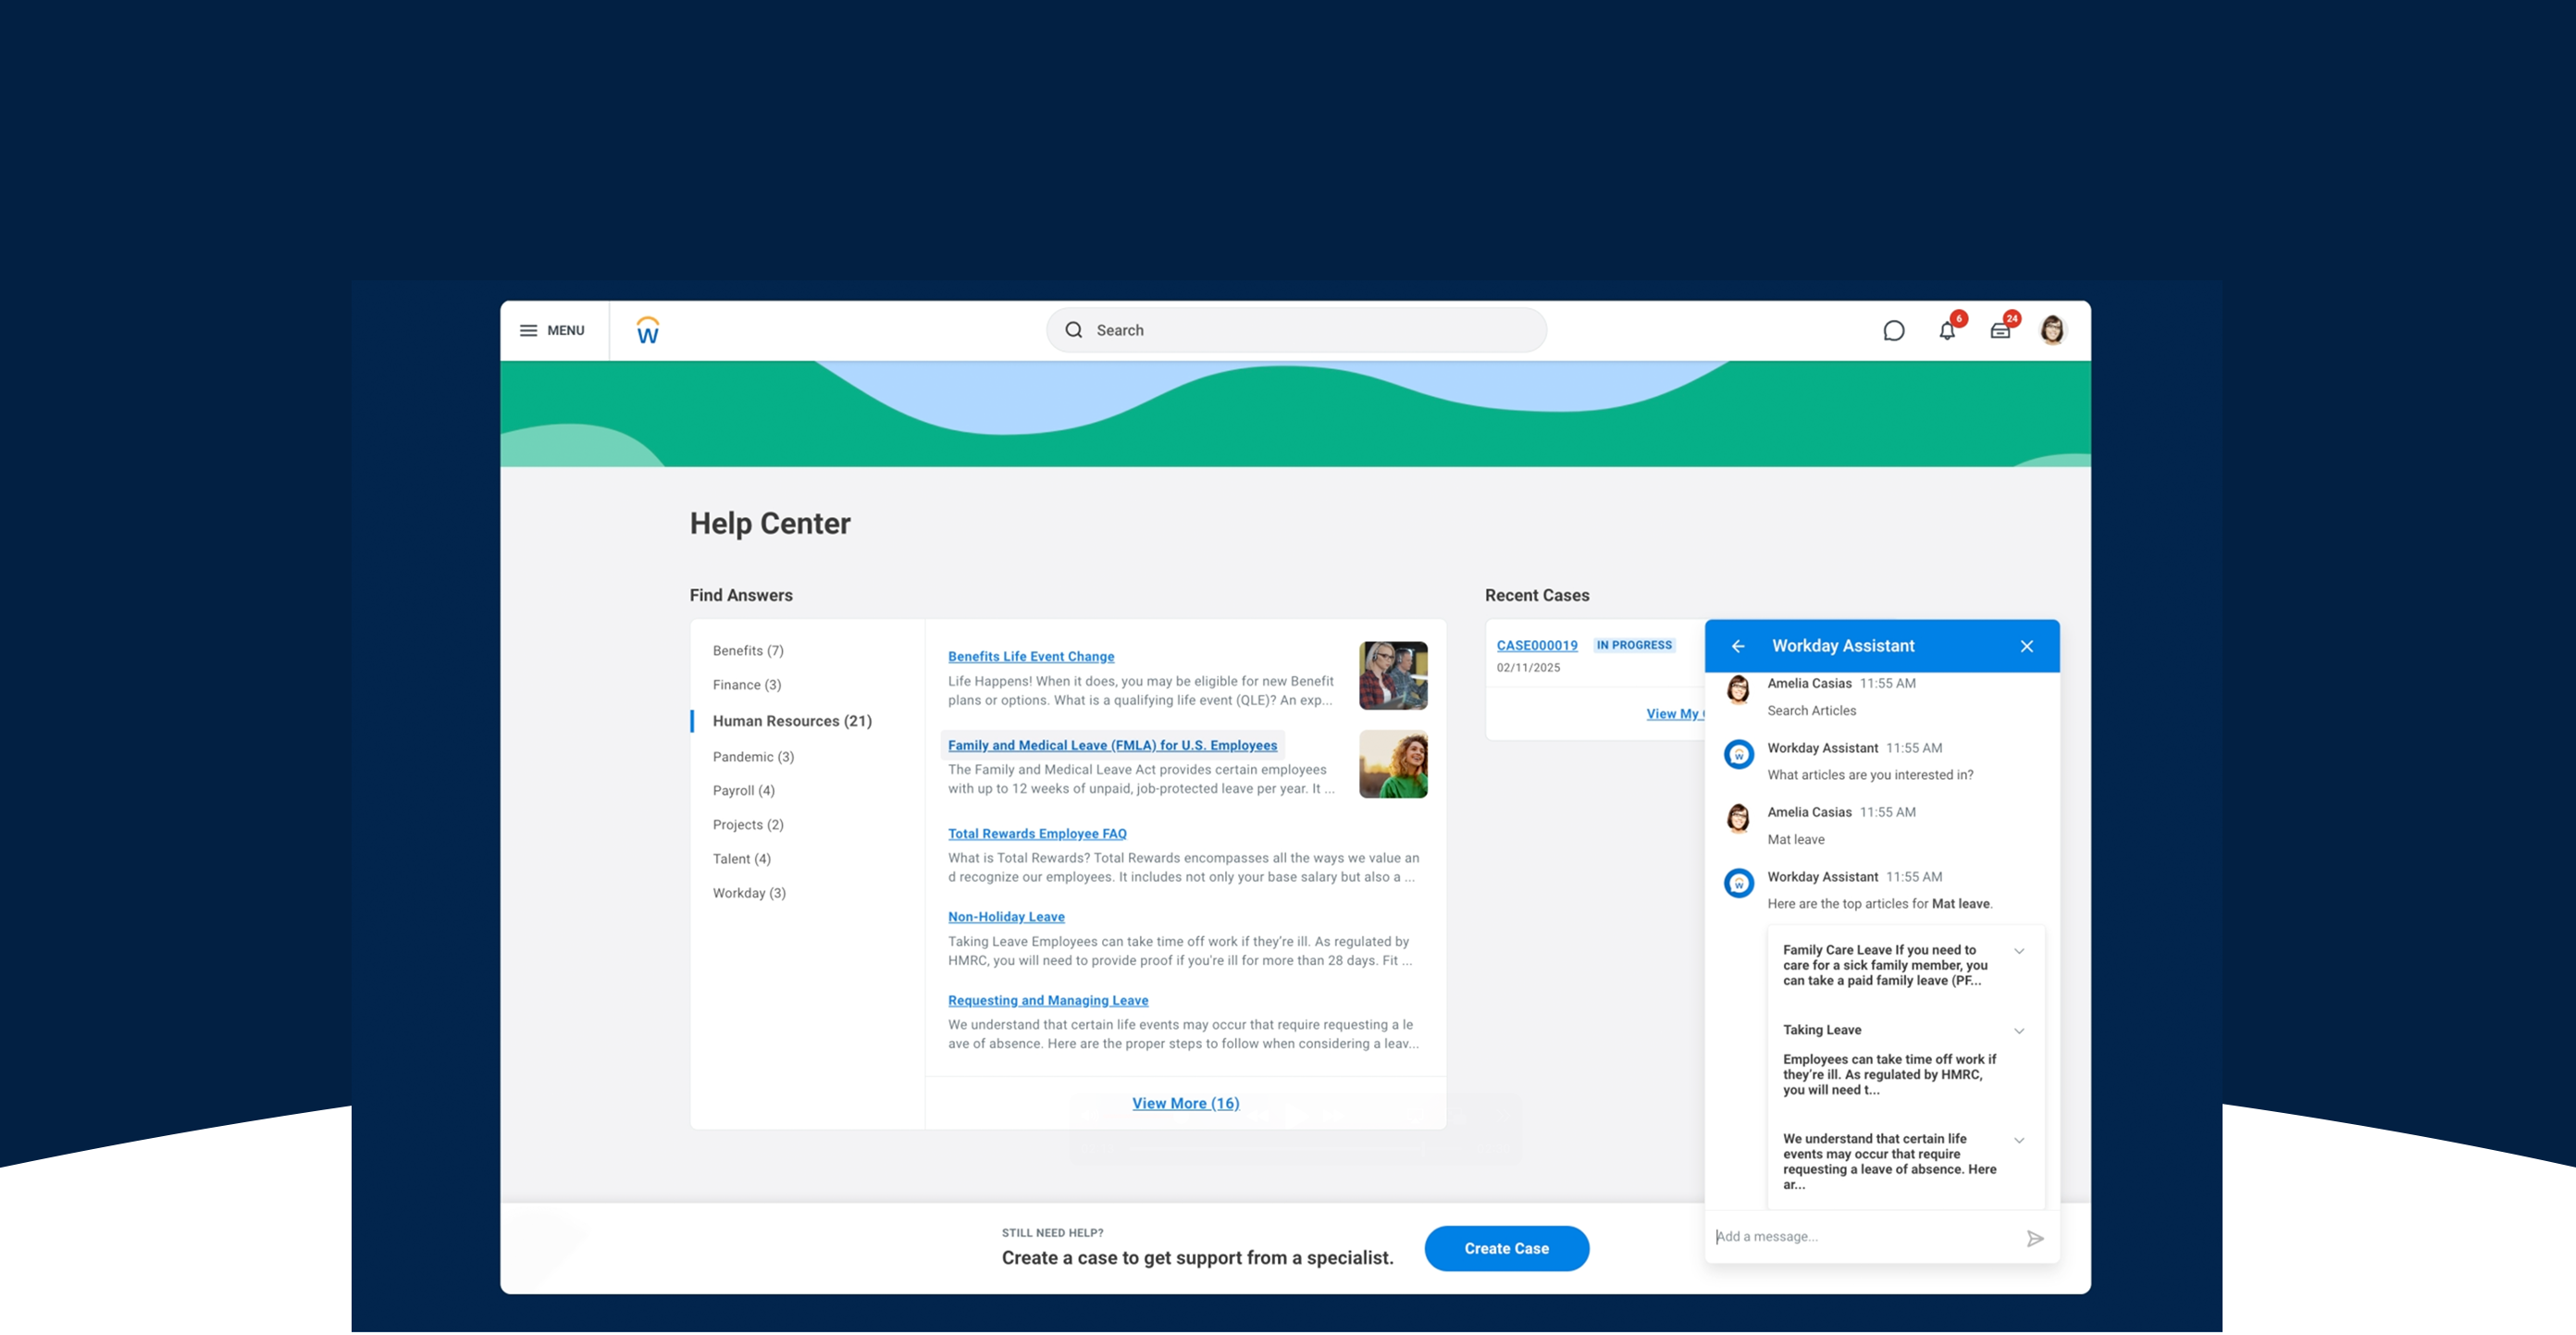Close the Workday Assistant panel
The width and height of the screenshot is (2576, 1335).
[x=2027, y=646]
